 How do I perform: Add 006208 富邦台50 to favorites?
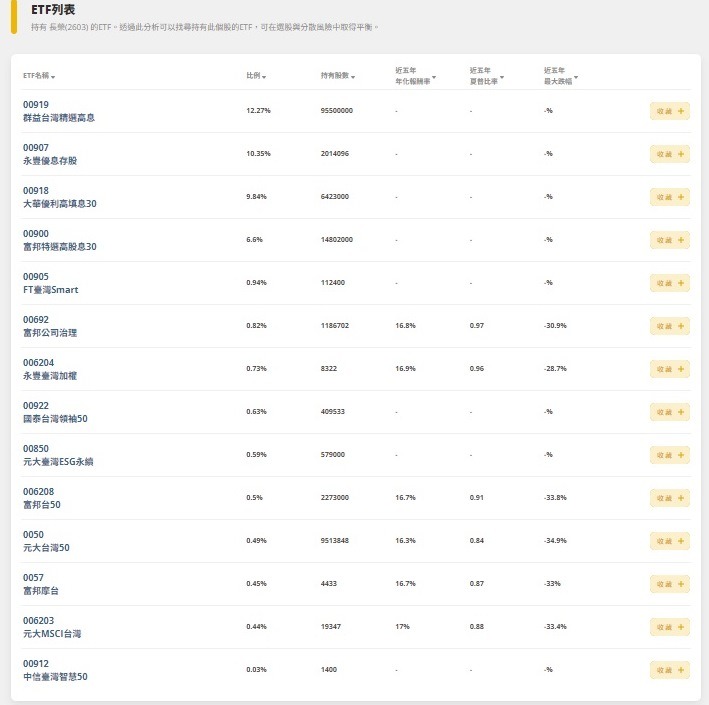tap(670, 498)
